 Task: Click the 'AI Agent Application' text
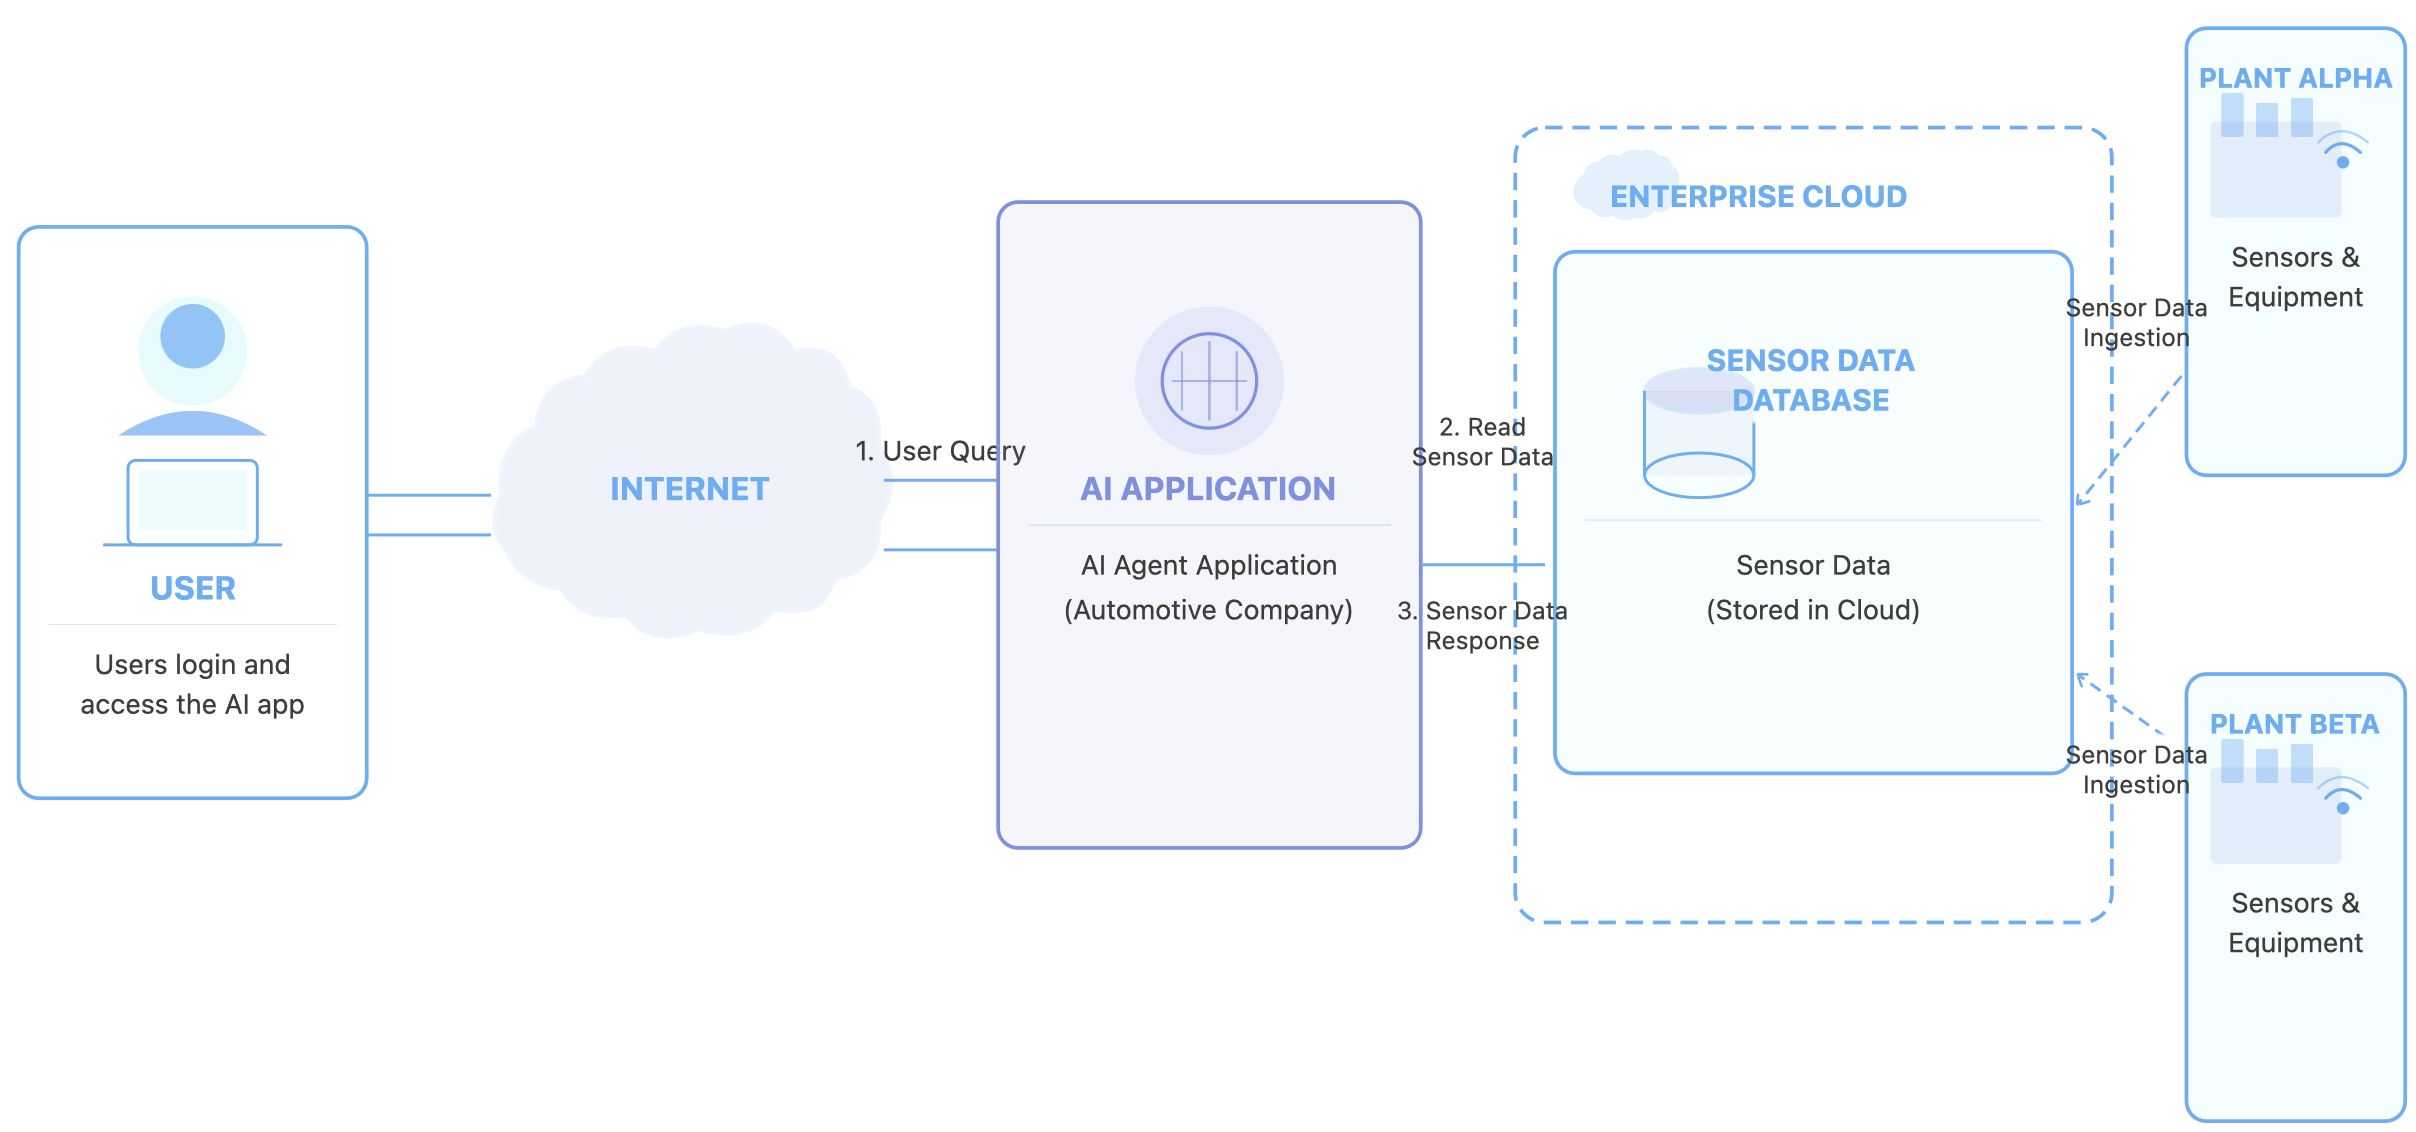point(1208,565)
